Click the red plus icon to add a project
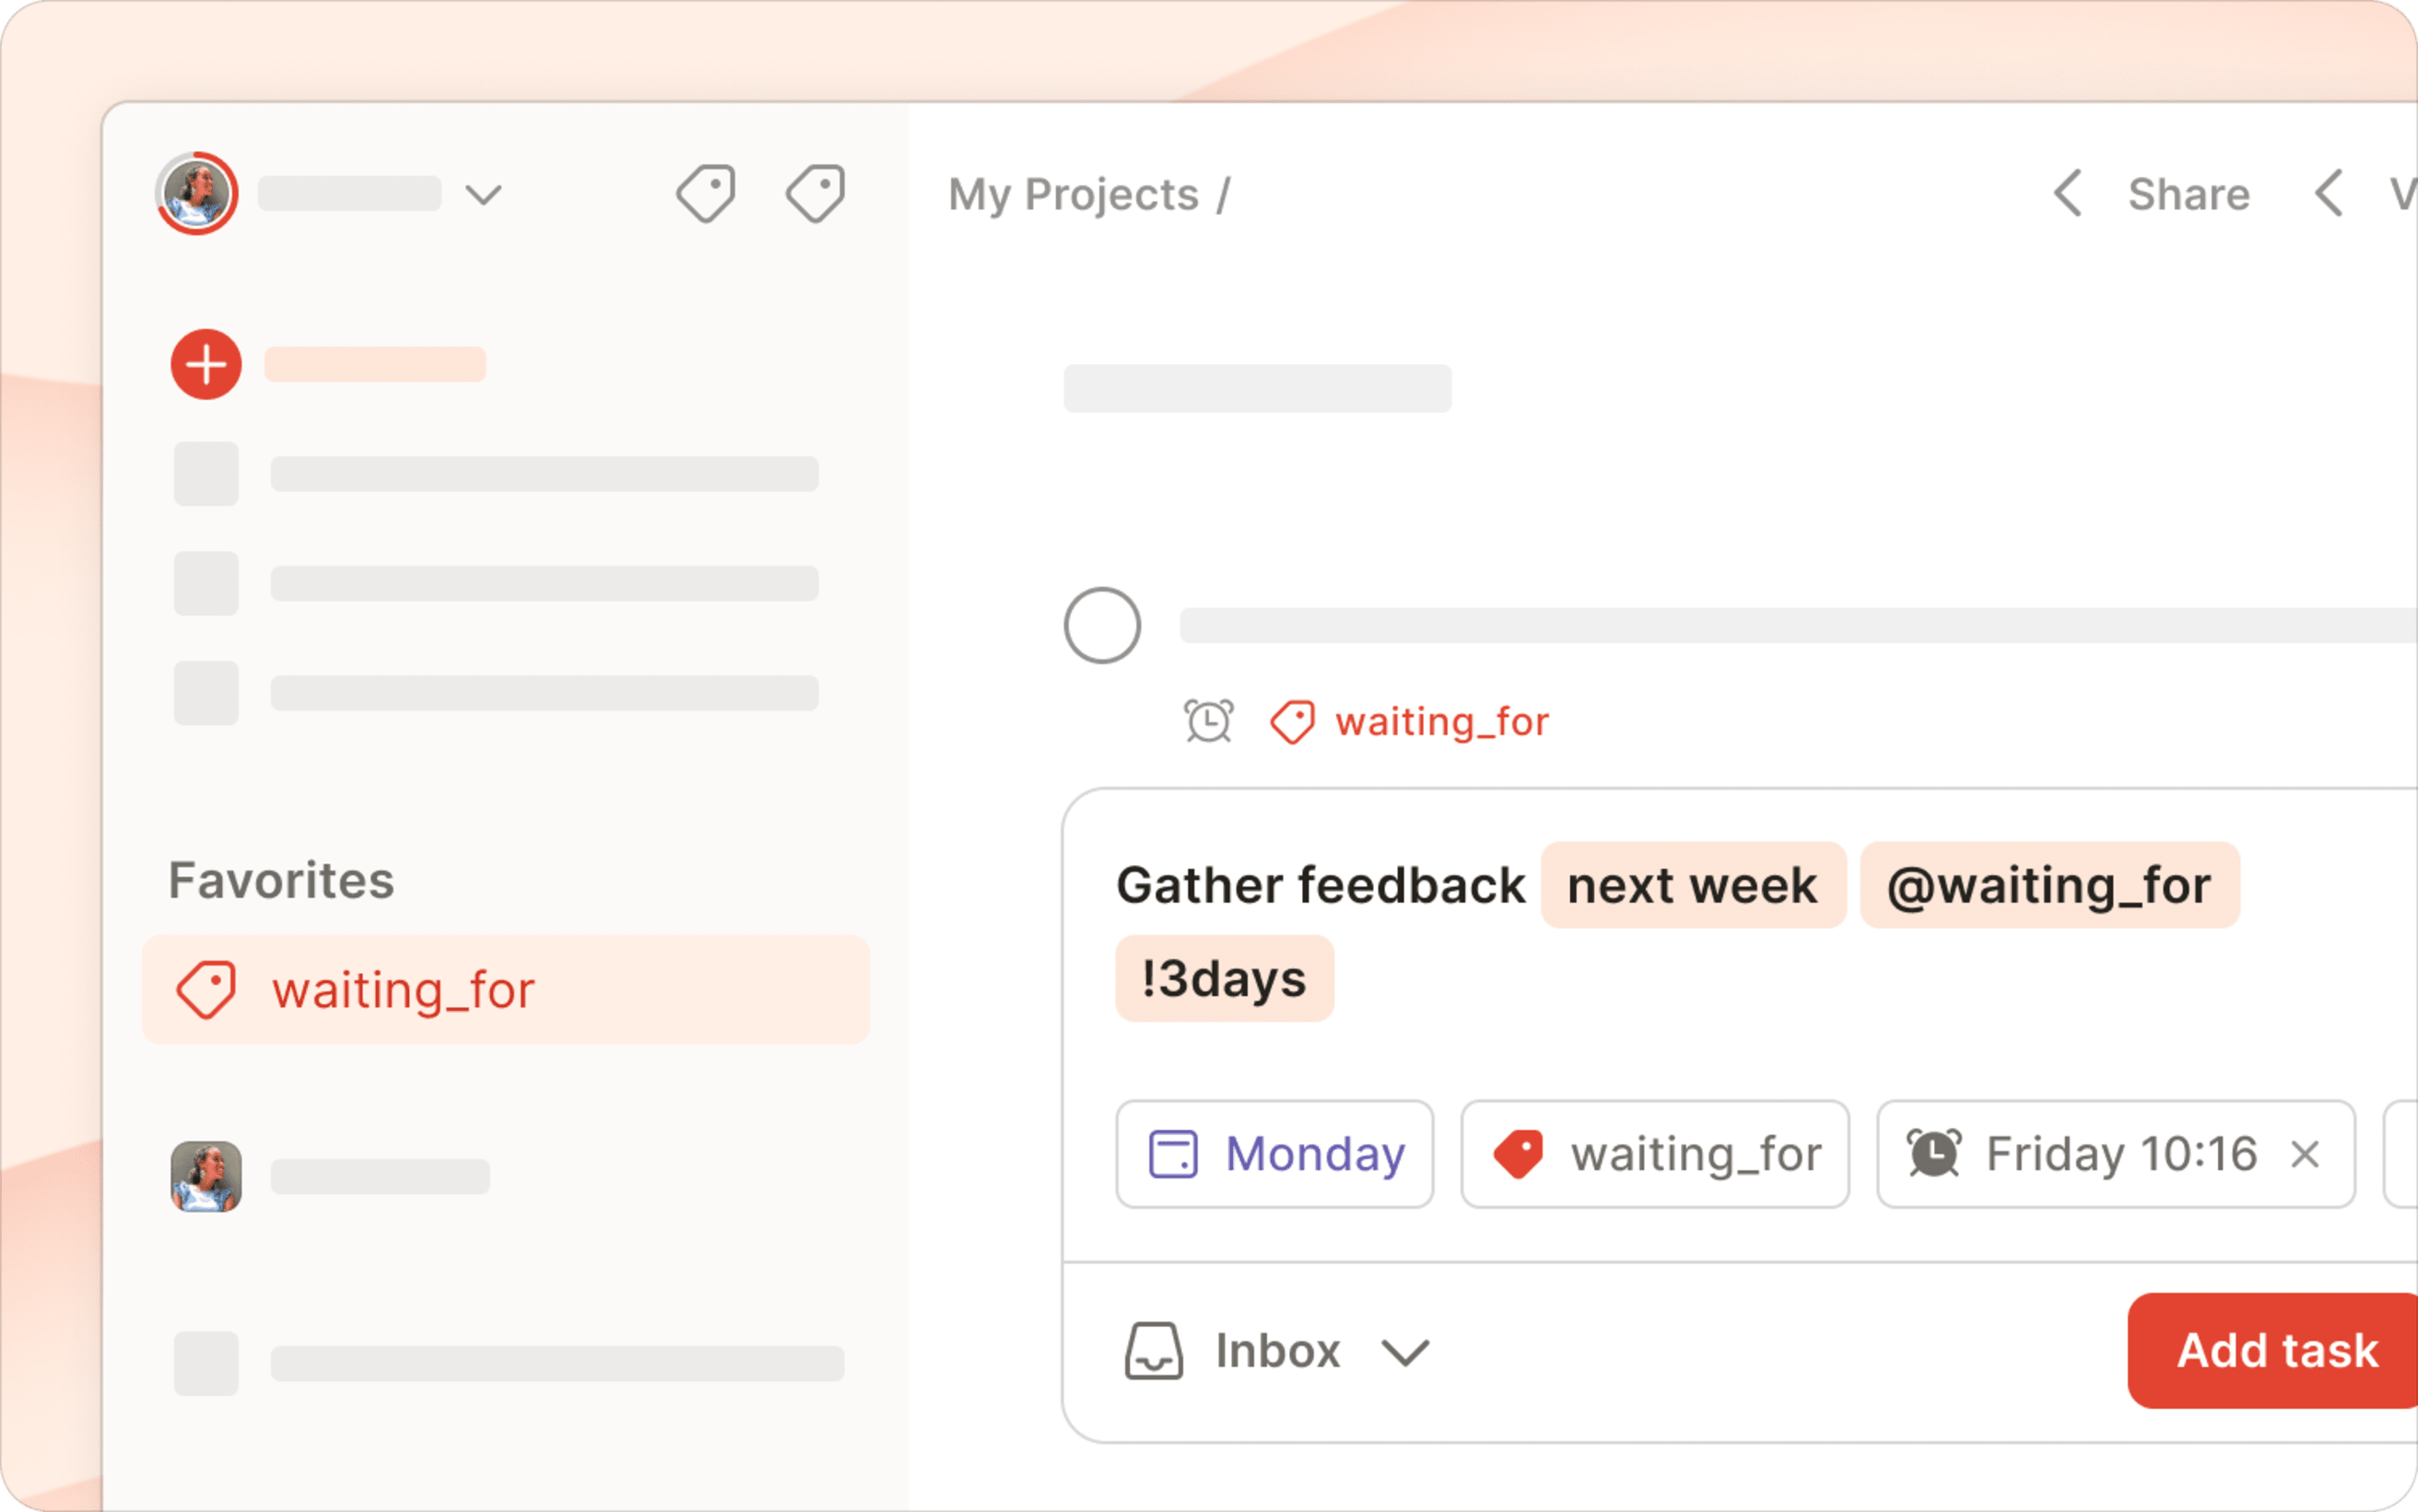2418x1512 pixels. pyautogui.click(x=206, y=364)
